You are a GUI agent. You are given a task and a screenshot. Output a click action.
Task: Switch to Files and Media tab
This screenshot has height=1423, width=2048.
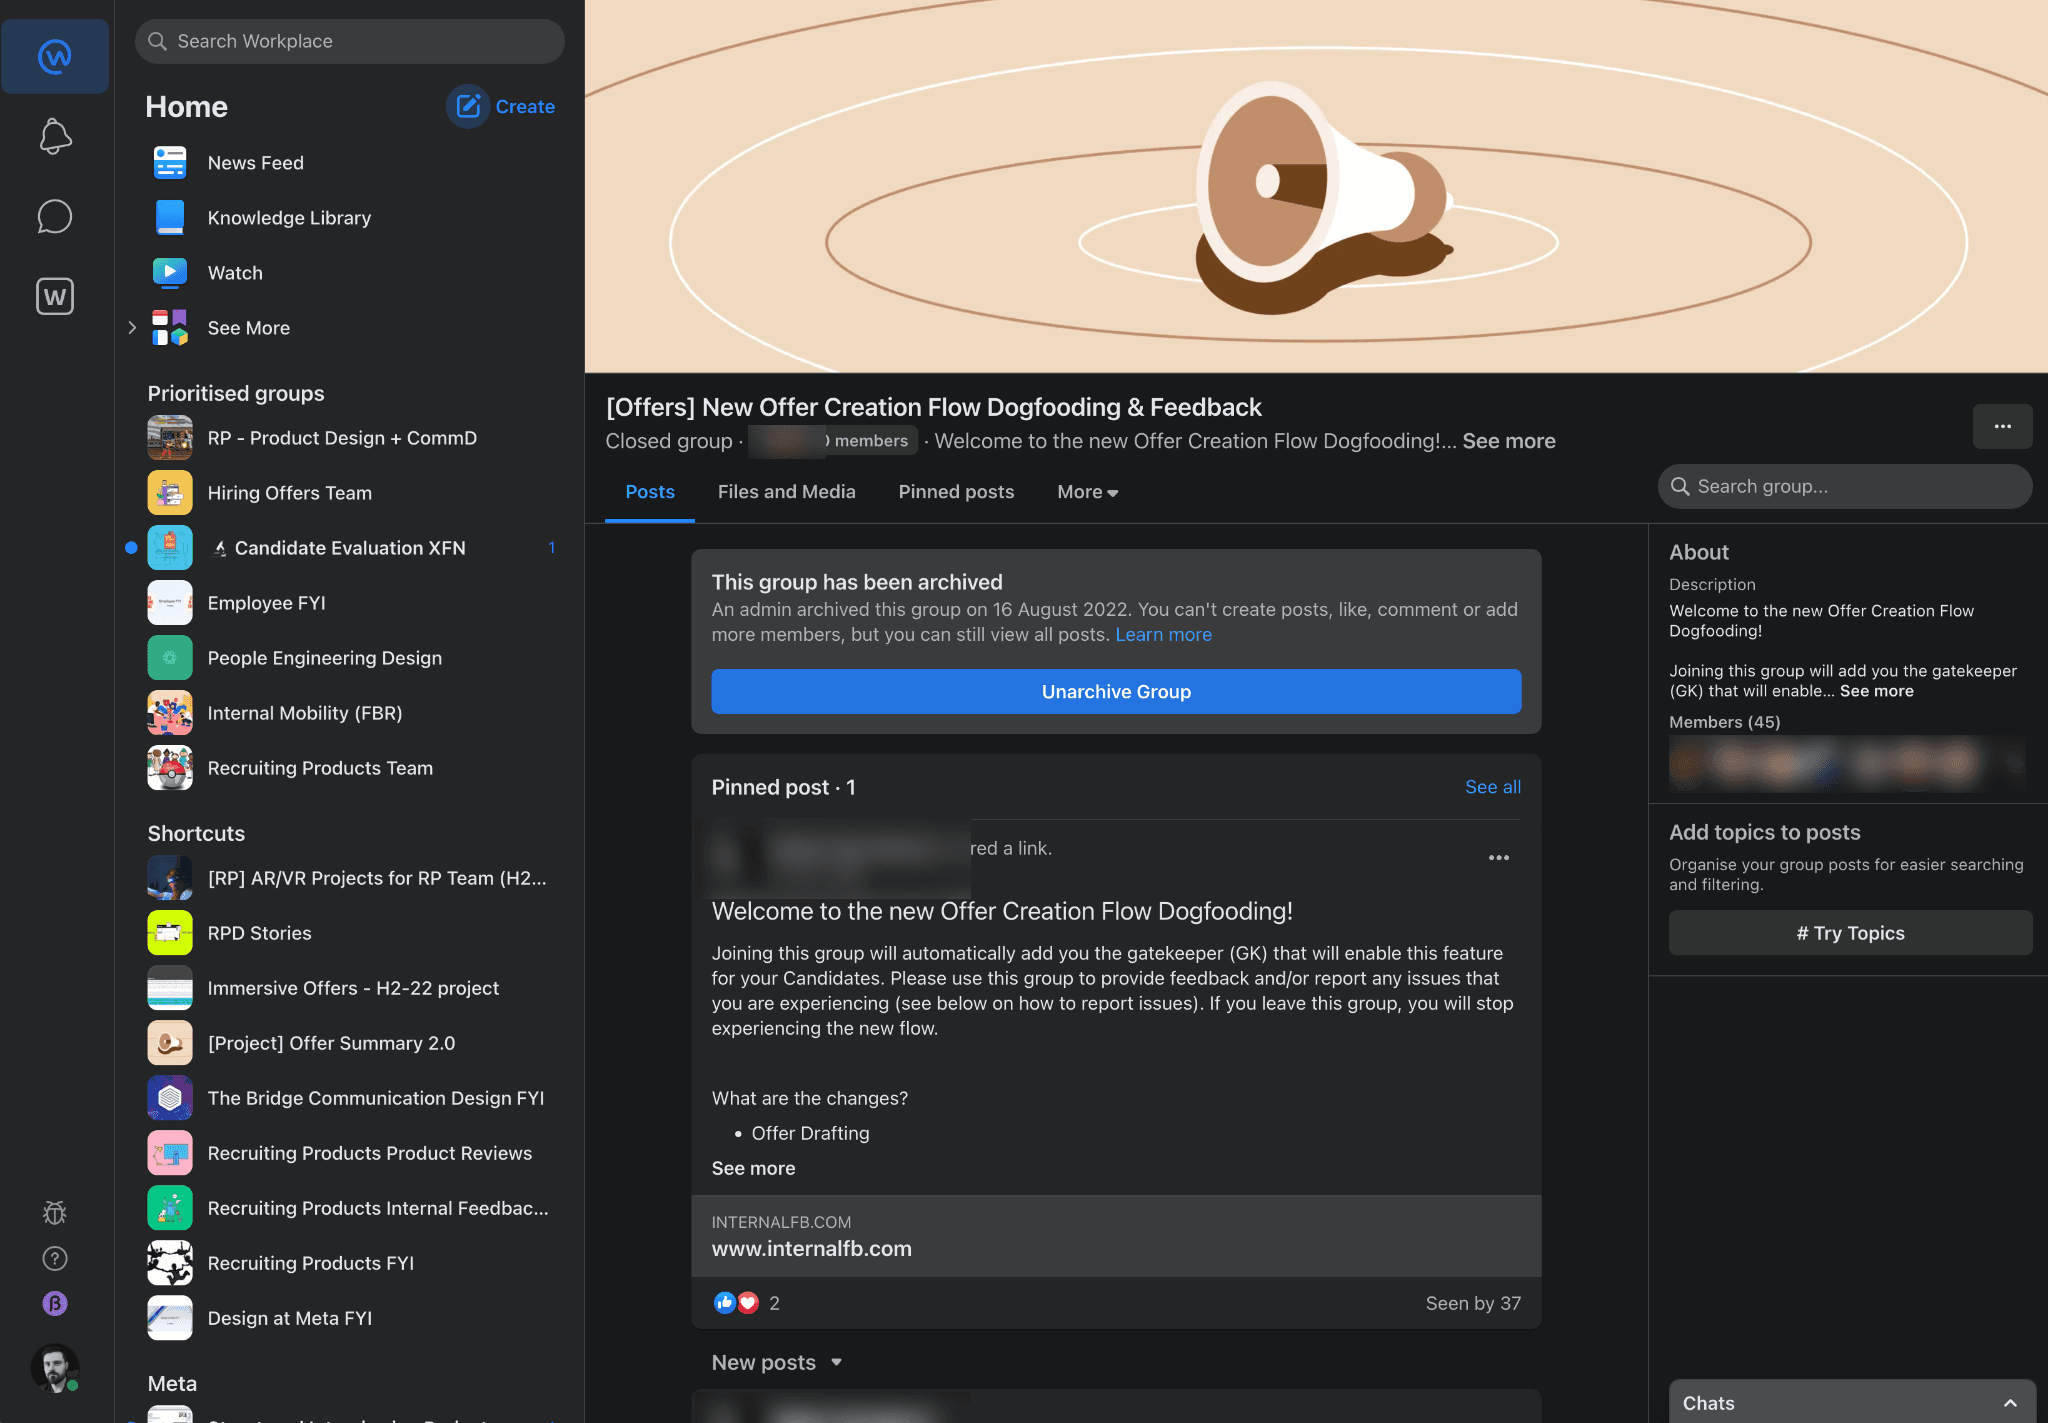786,491
